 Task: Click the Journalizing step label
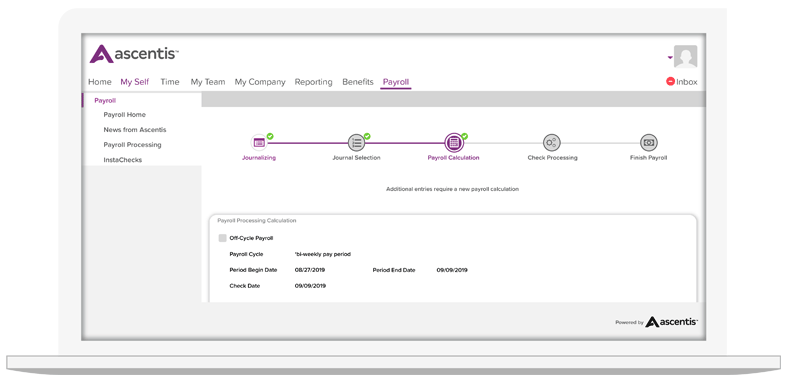tap(259, 158)
